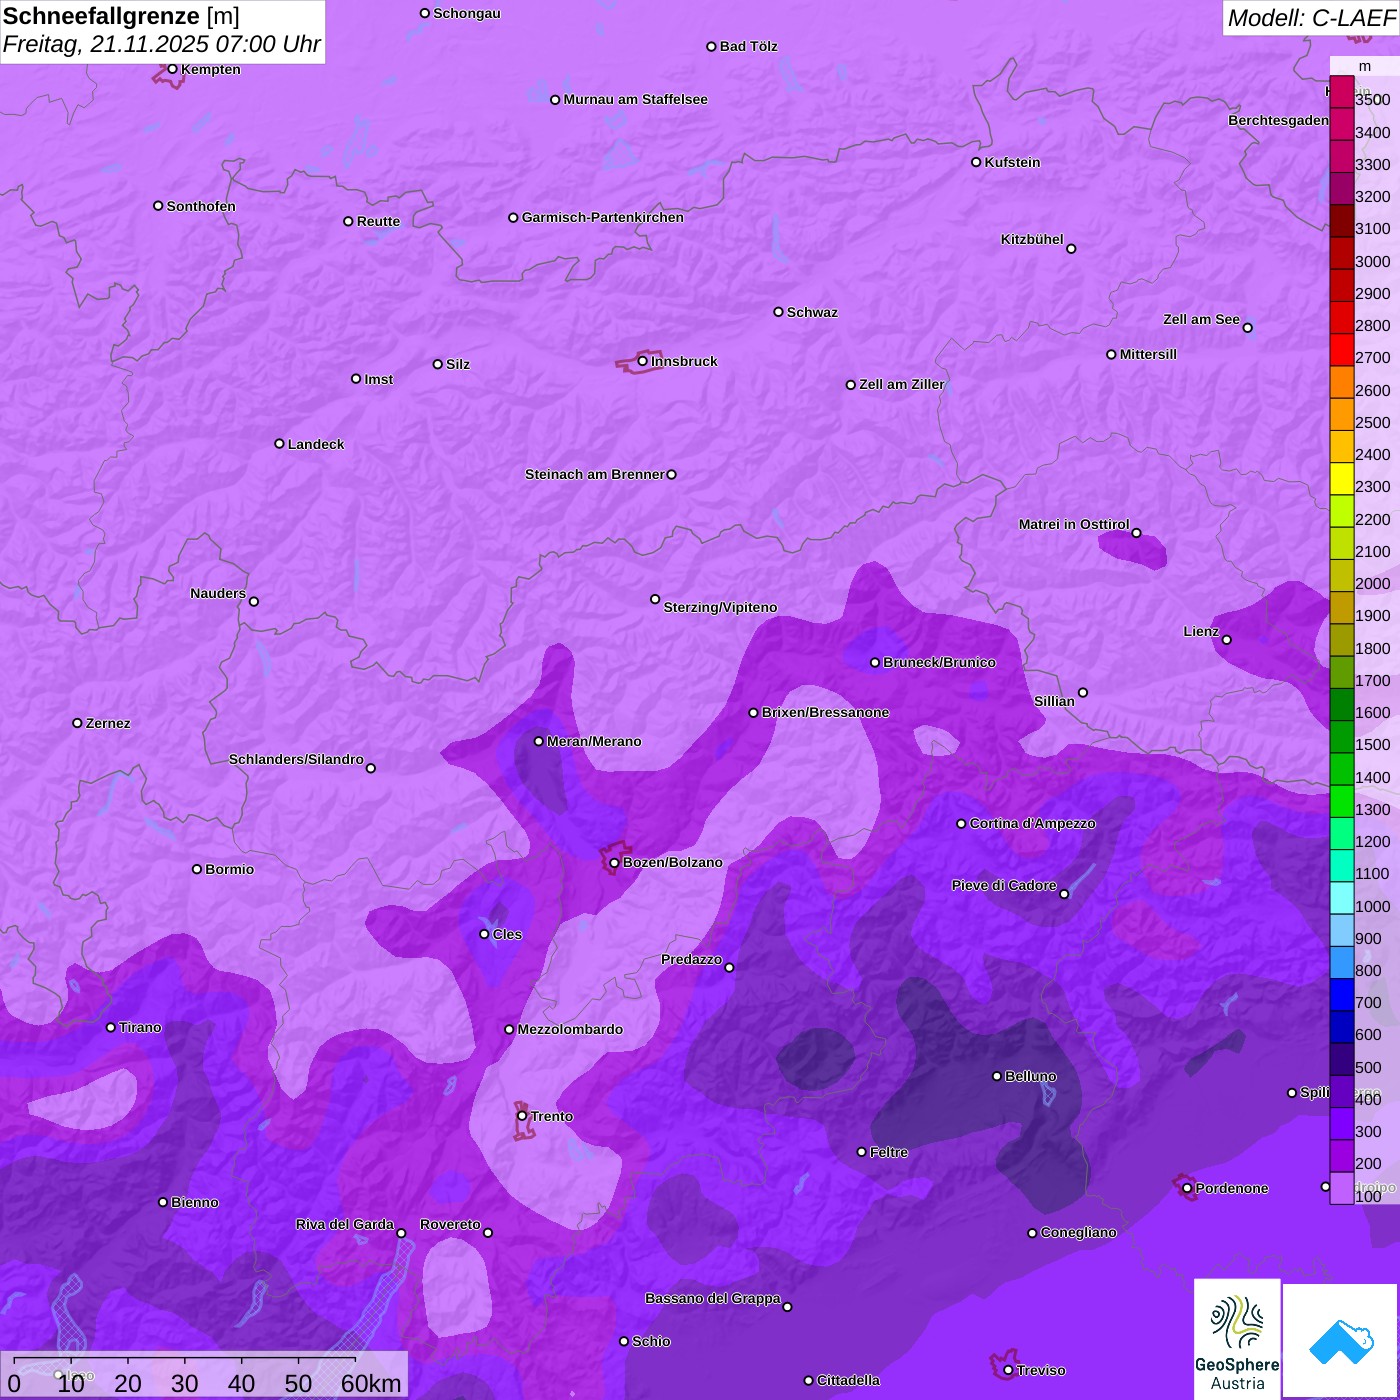Click the 'Garmisch-Partenkirchen' label
This screenshot has width=1400, height=1400.
[603, 217]
